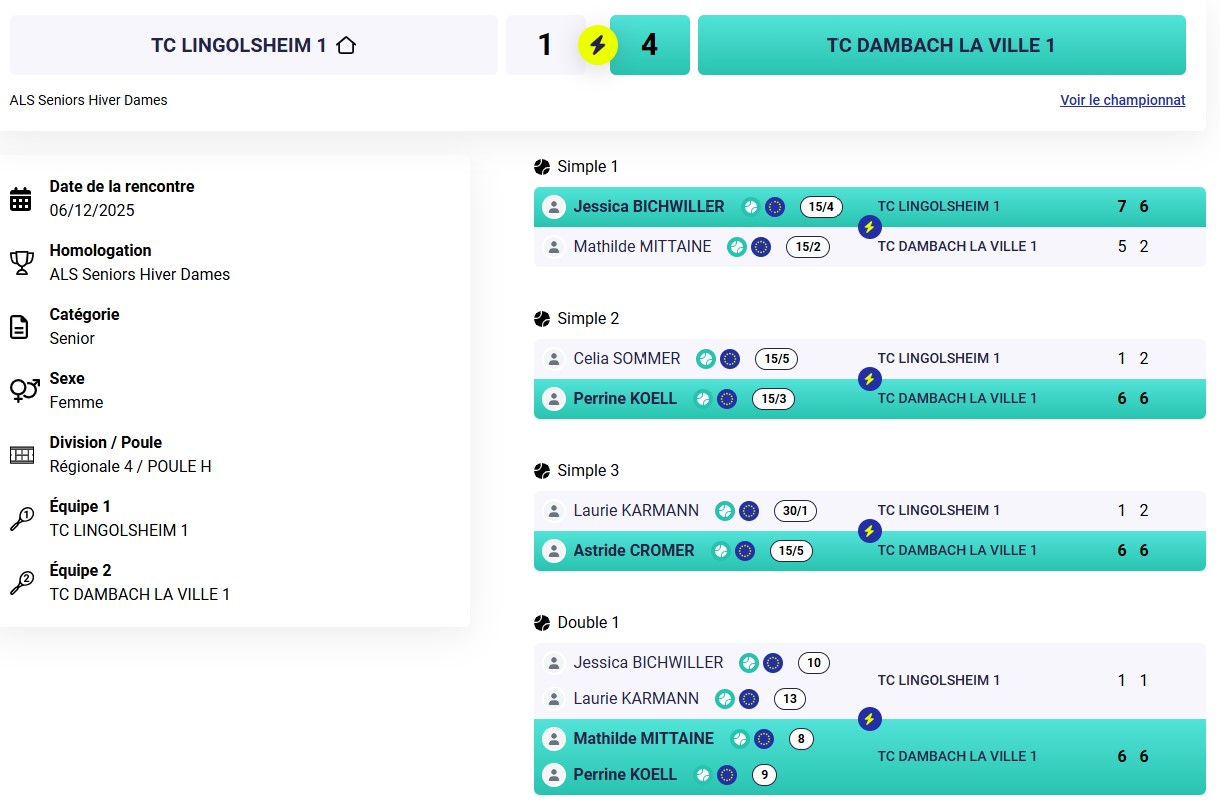Click the 30/1 ranking badge for Laurie KARMANN

pos(795,511)
